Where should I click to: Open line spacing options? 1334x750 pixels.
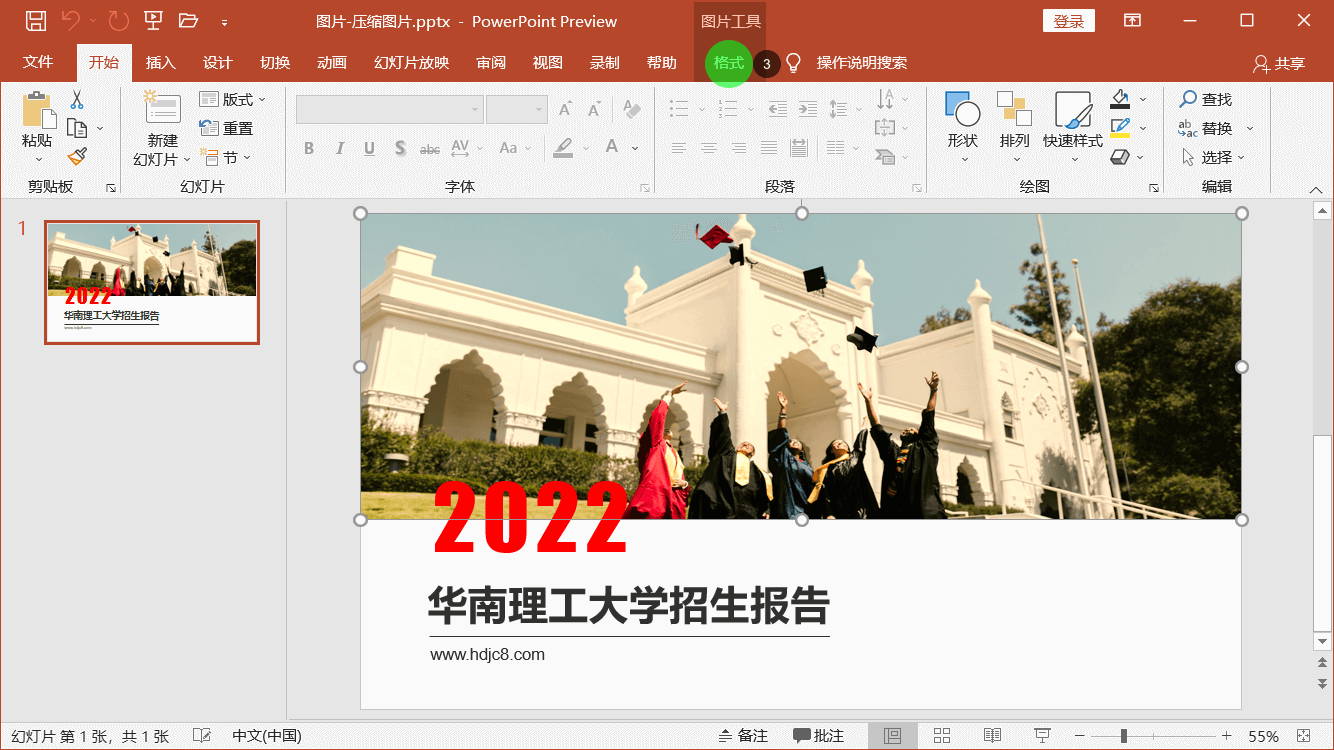pyautogui.click(x=839, y=108)
